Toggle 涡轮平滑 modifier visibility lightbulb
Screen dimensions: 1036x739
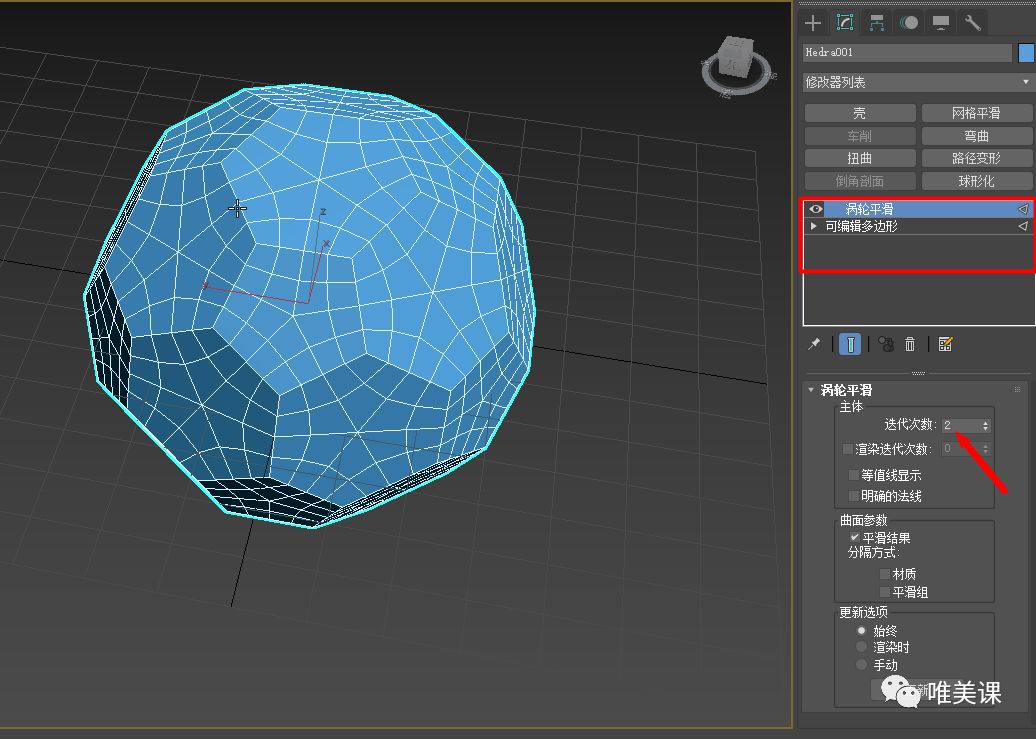816,209
